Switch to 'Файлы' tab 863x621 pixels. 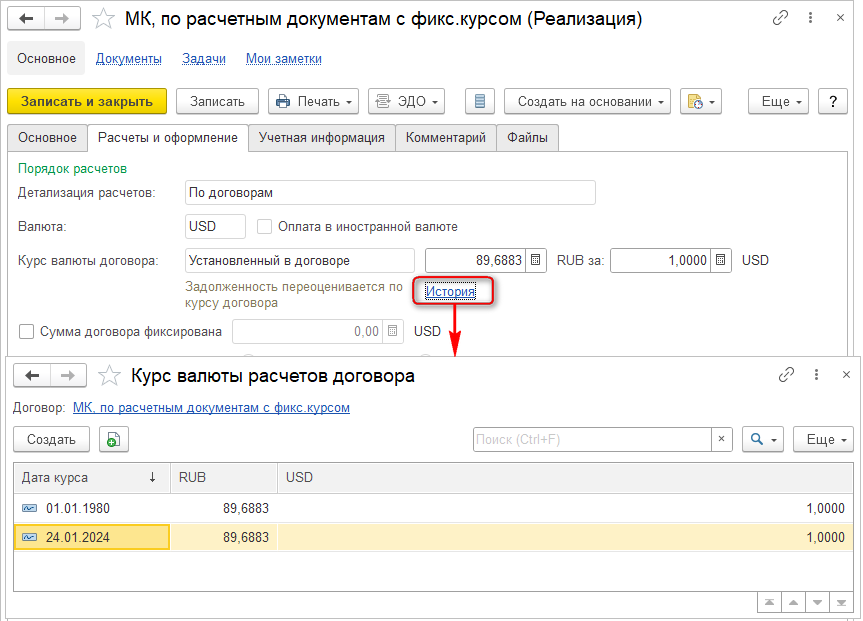[x=527, y=138]
